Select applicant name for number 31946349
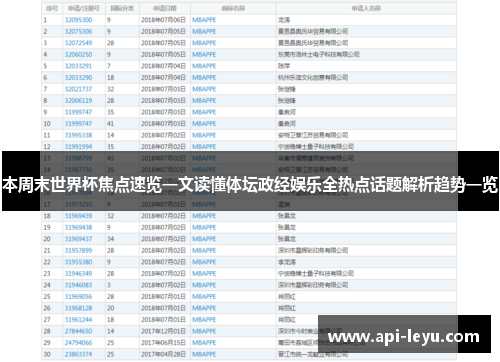Viewport: 500px width, 362px height. point(316,274)
